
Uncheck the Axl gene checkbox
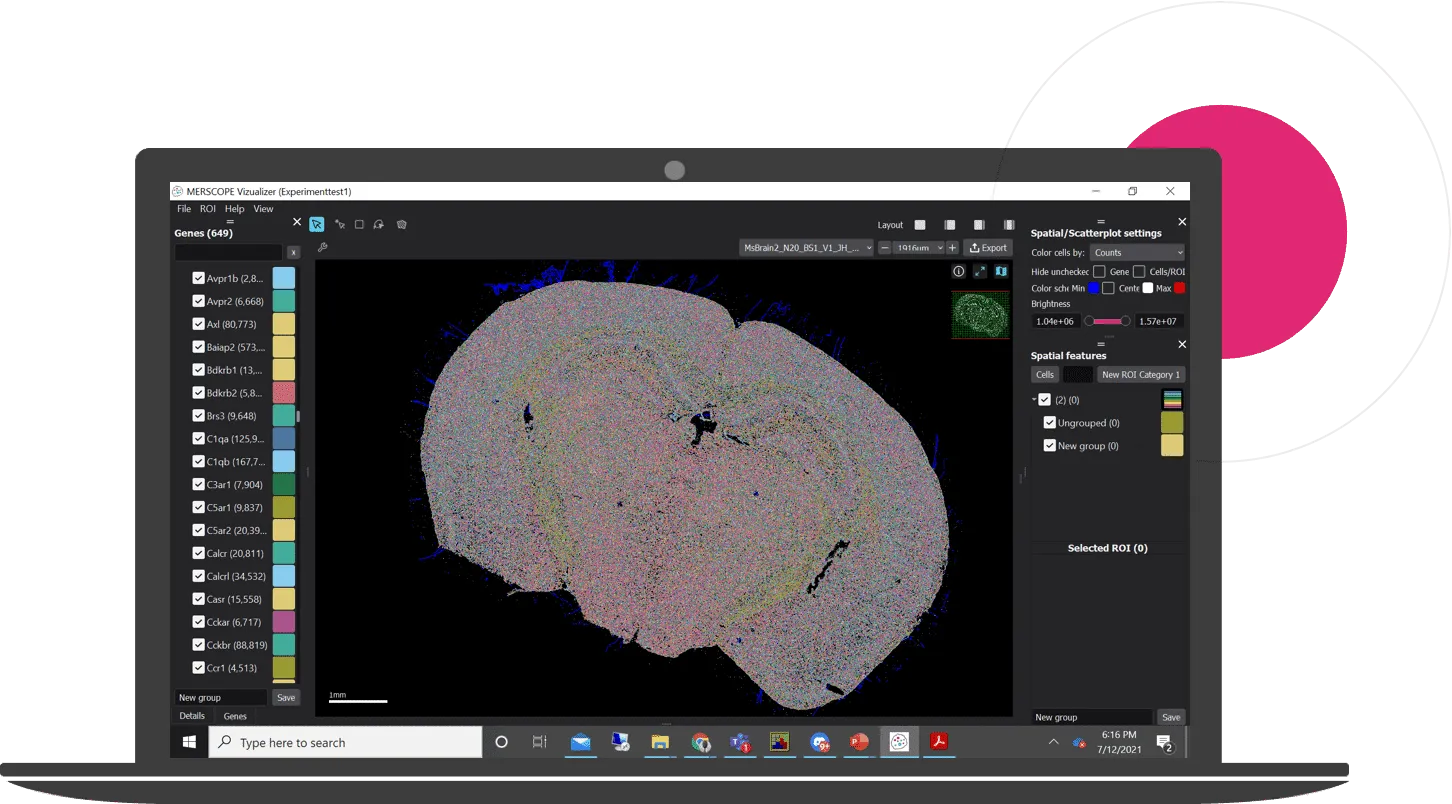(198, 324)
